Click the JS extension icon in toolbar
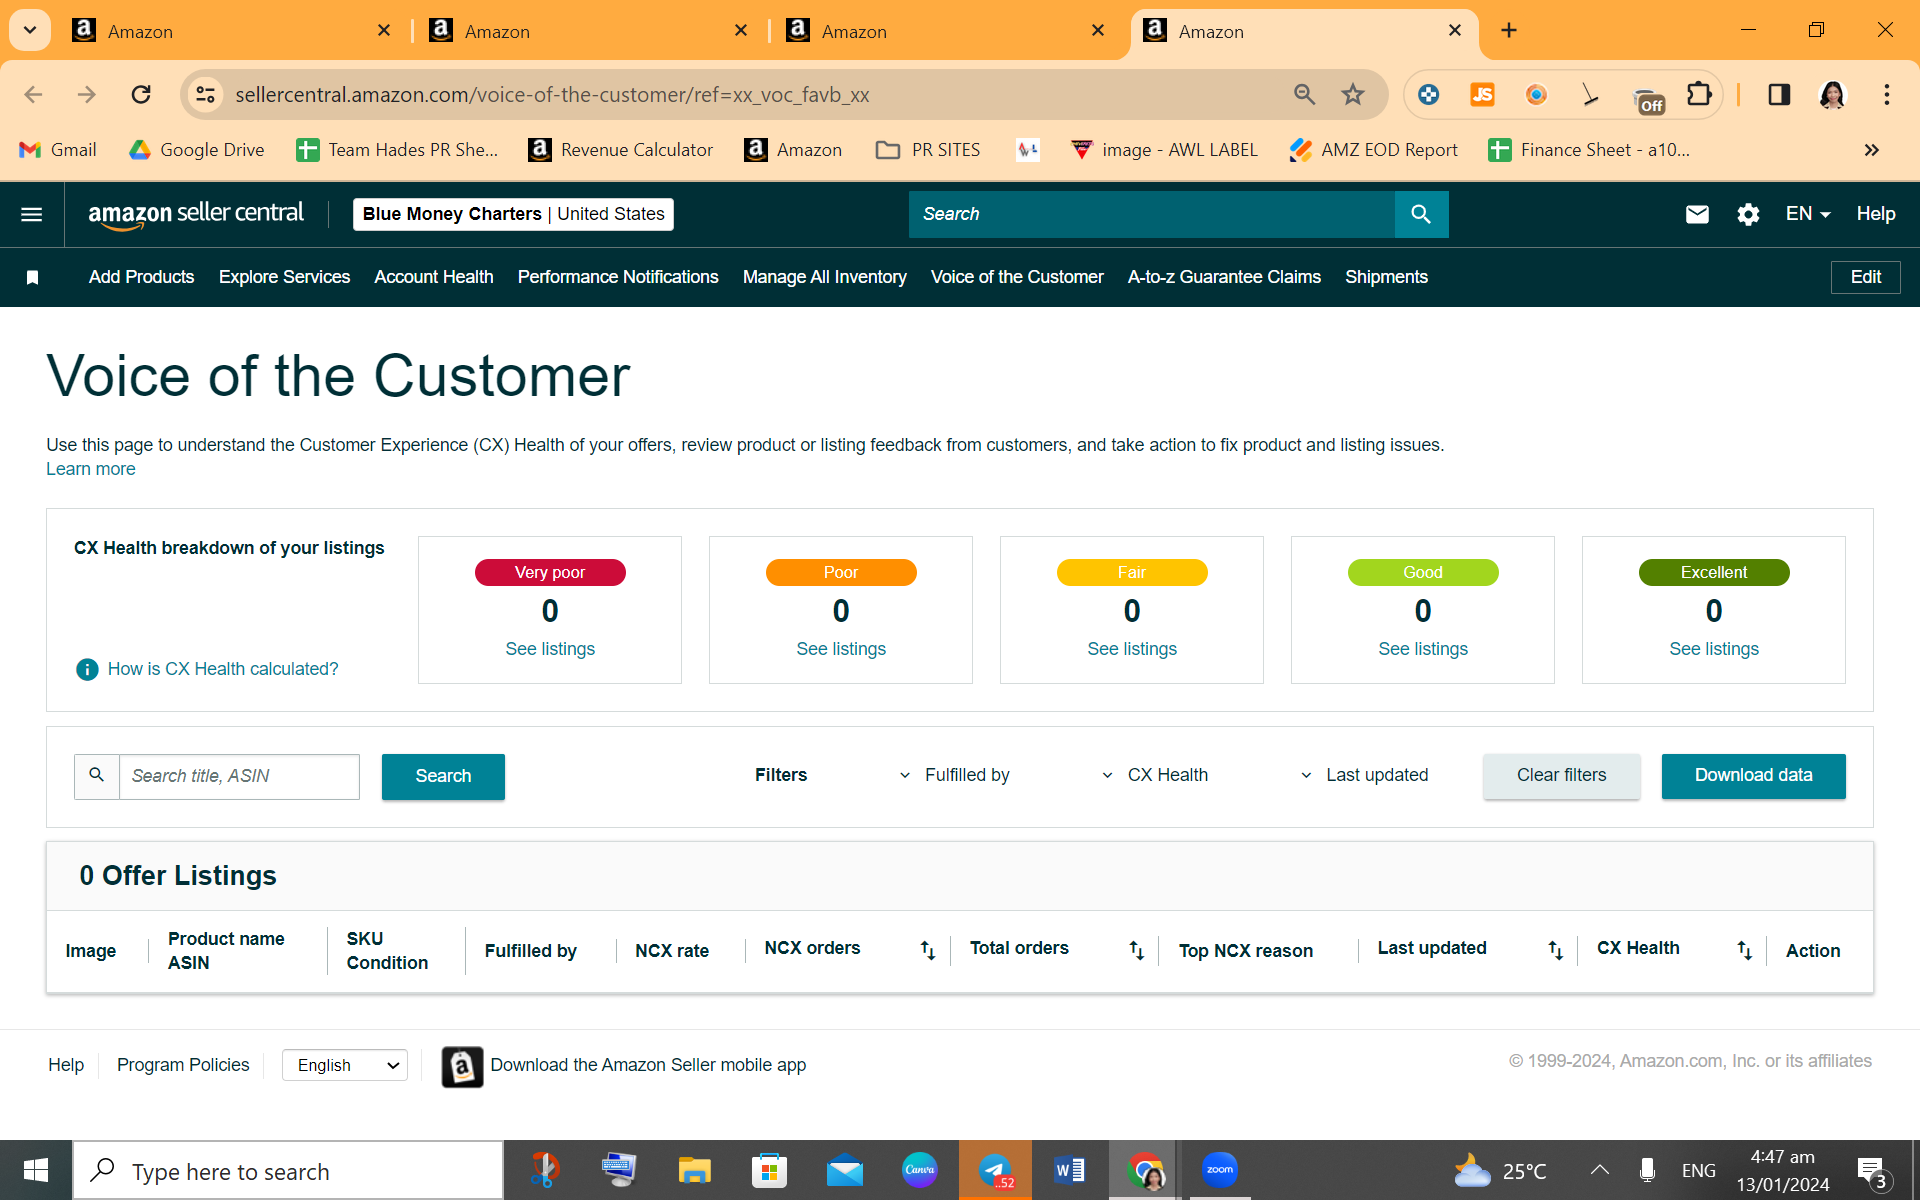Screen dimensions: 1920x1200 tap(1482, 94)
